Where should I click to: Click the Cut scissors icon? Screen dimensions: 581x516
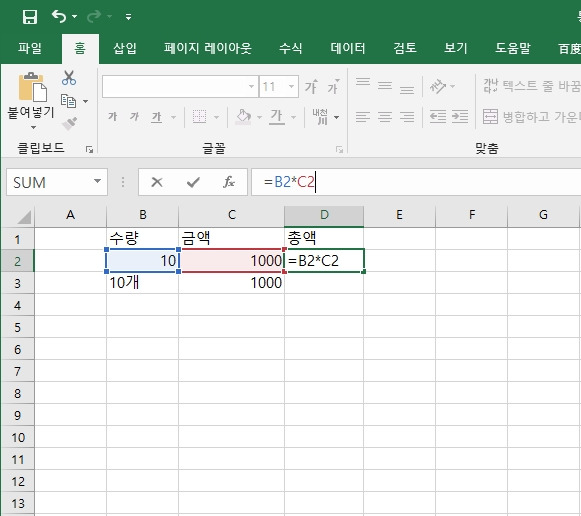click(x=69, y=78)
